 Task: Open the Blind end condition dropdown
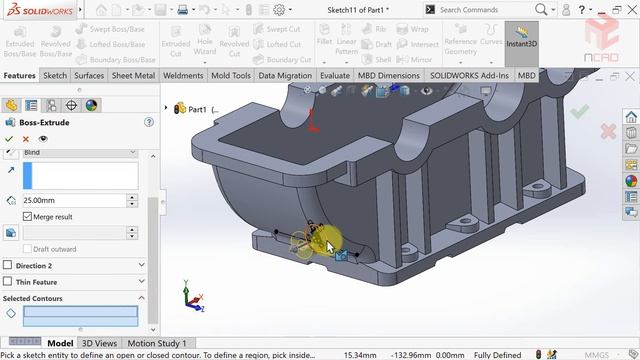(x=80, y=153)
